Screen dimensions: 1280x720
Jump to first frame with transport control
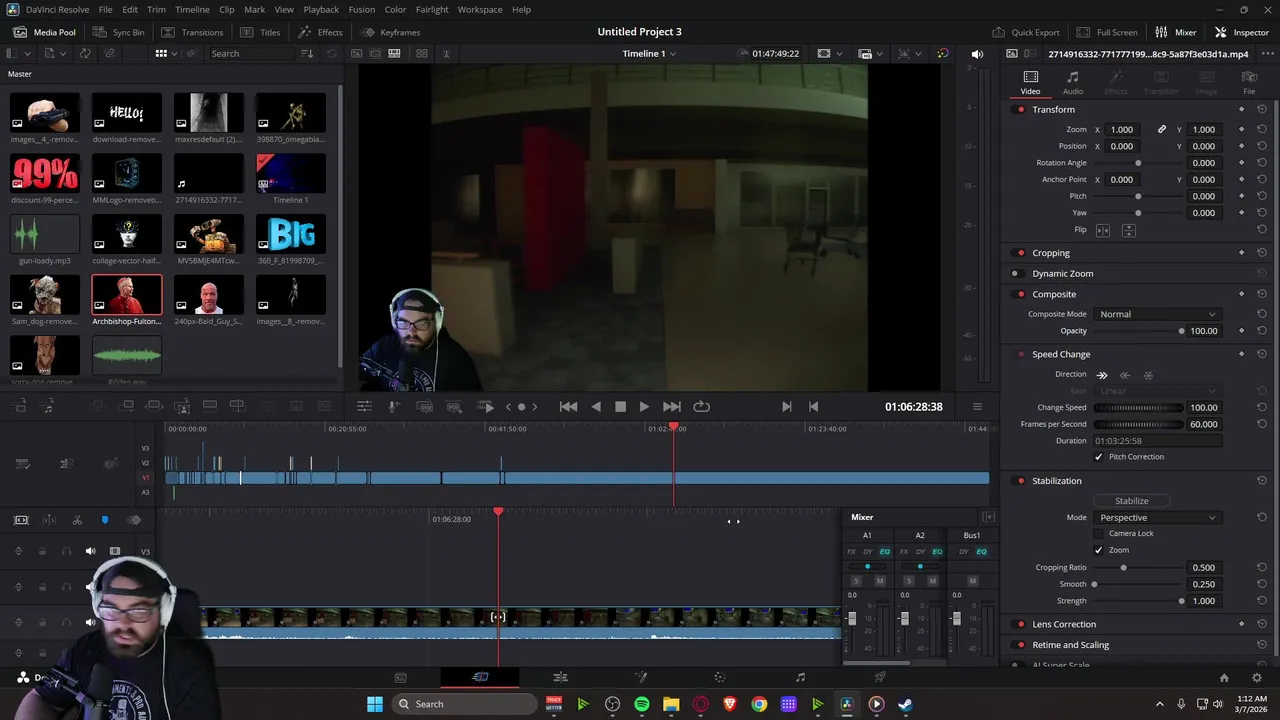[568, 406]
